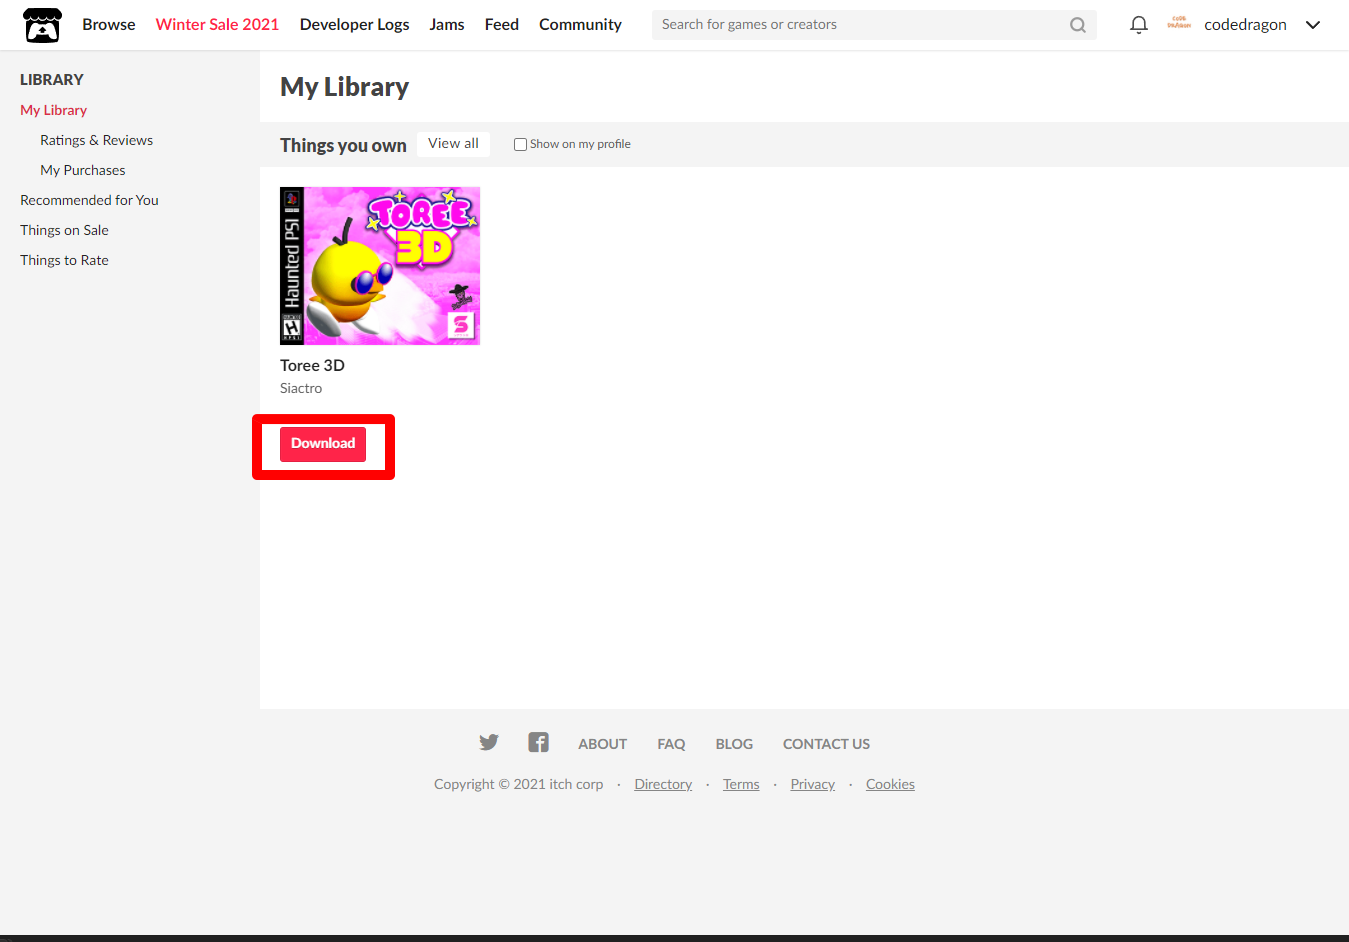Select My Library in sidebar
The height and width of the screenshot is (942, 1349).
[x=54, y=110]
